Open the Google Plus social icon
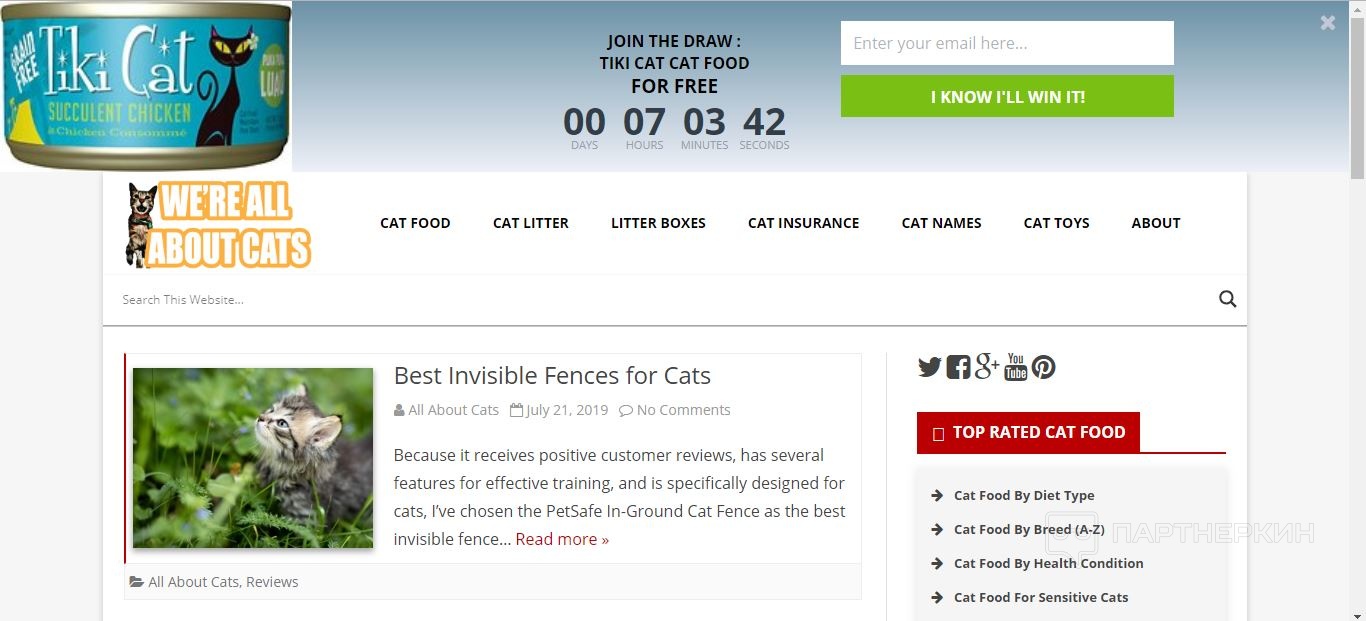Screen dimensions: 1366x621 point(987,366)
